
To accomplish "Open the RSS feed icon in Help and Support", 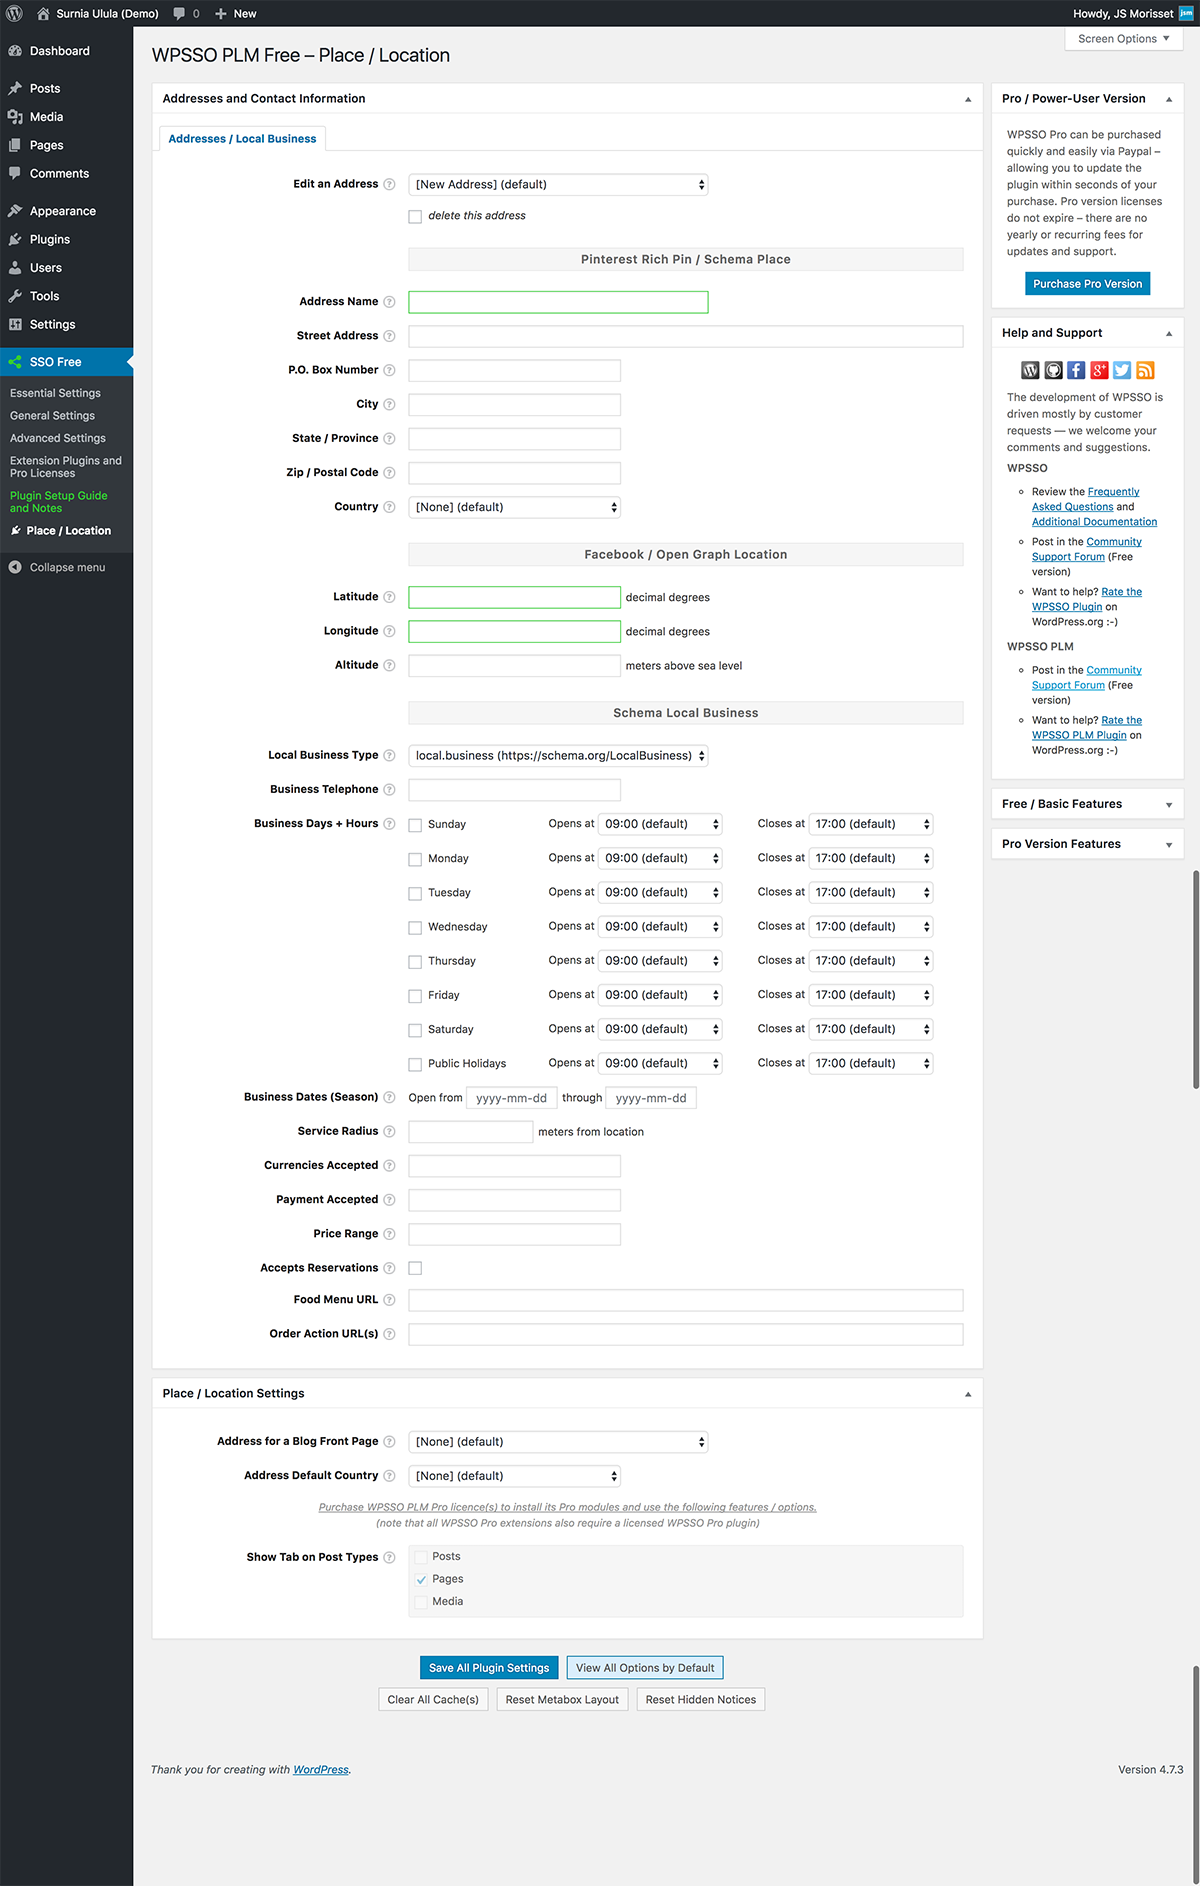I will coord(1145,371).
